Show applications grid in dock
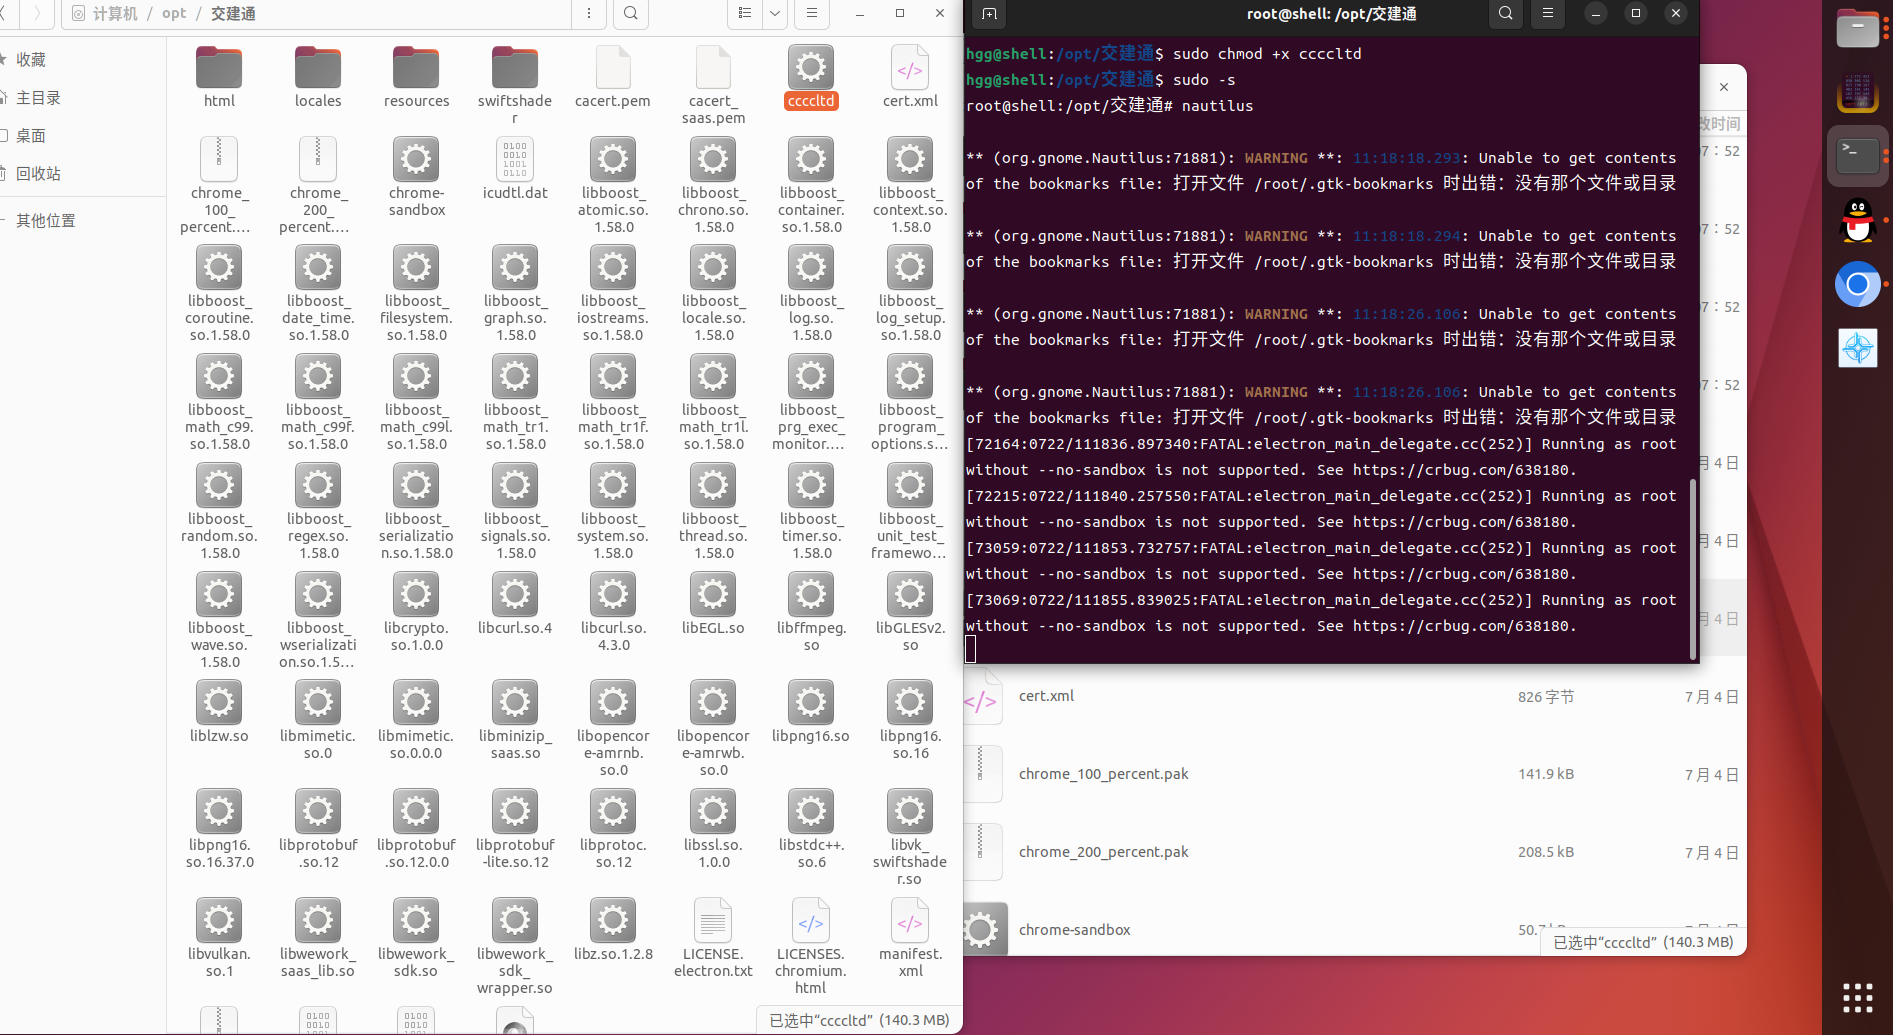Image resolution: width=1893 pixels, height=1035 pixels. pos(1858,997)
